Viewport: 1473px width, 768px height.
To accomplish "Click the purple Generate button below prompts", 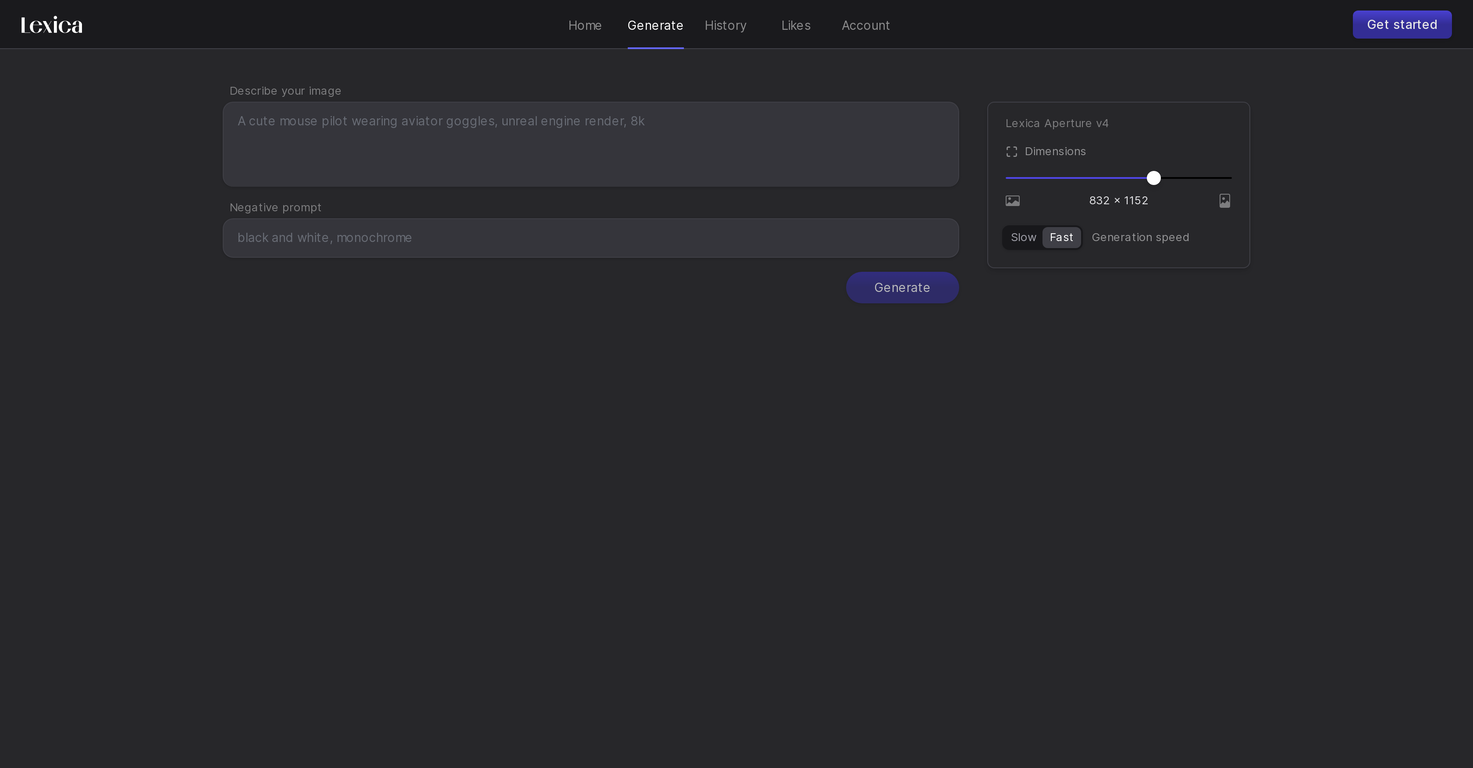I will [x=902, y=288].
